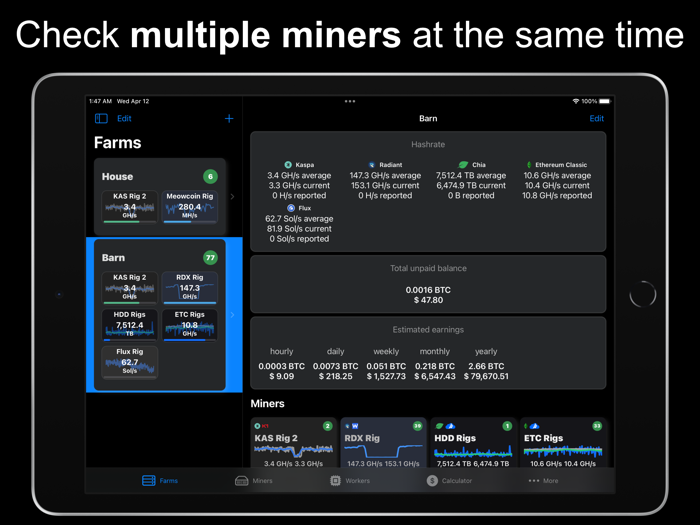The image size is (700, 525).
Task: Open the three-dot multitasking menu
Action: (350, 101)
